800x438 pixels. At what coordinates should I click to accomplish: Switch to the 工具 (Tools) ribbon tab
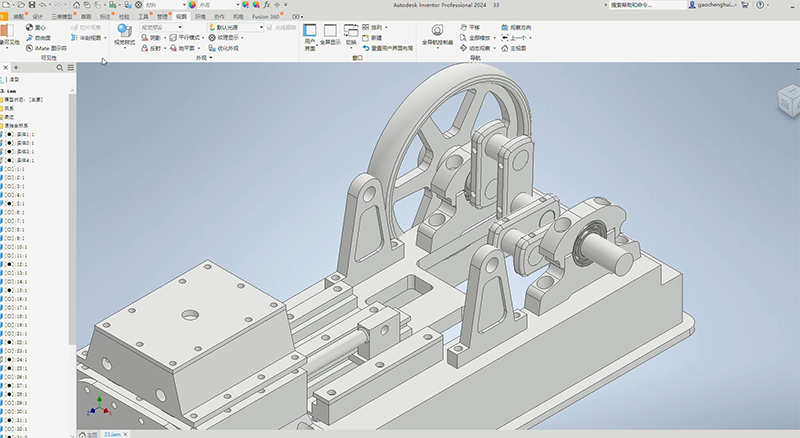(x=143, y=17)
